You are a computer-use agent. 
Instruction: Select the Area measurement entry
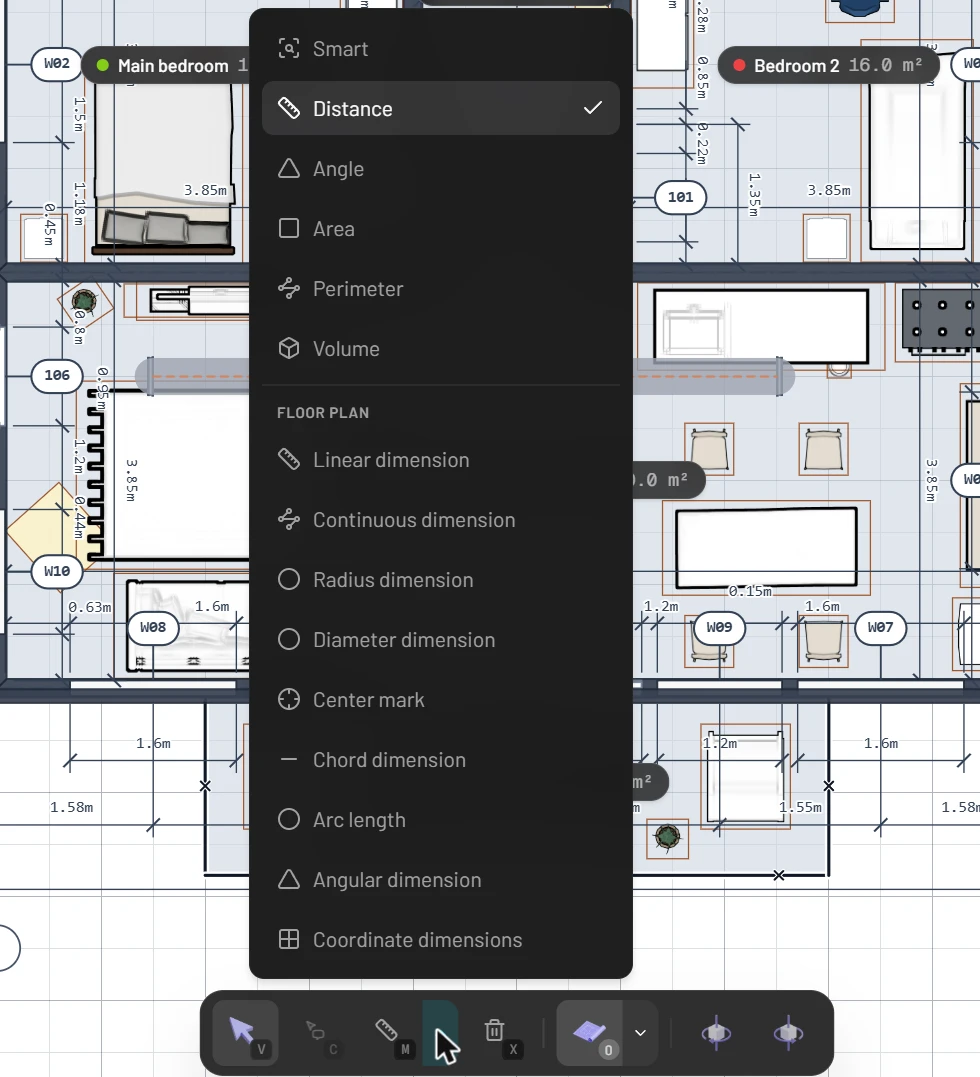click(x=440, y=229)
